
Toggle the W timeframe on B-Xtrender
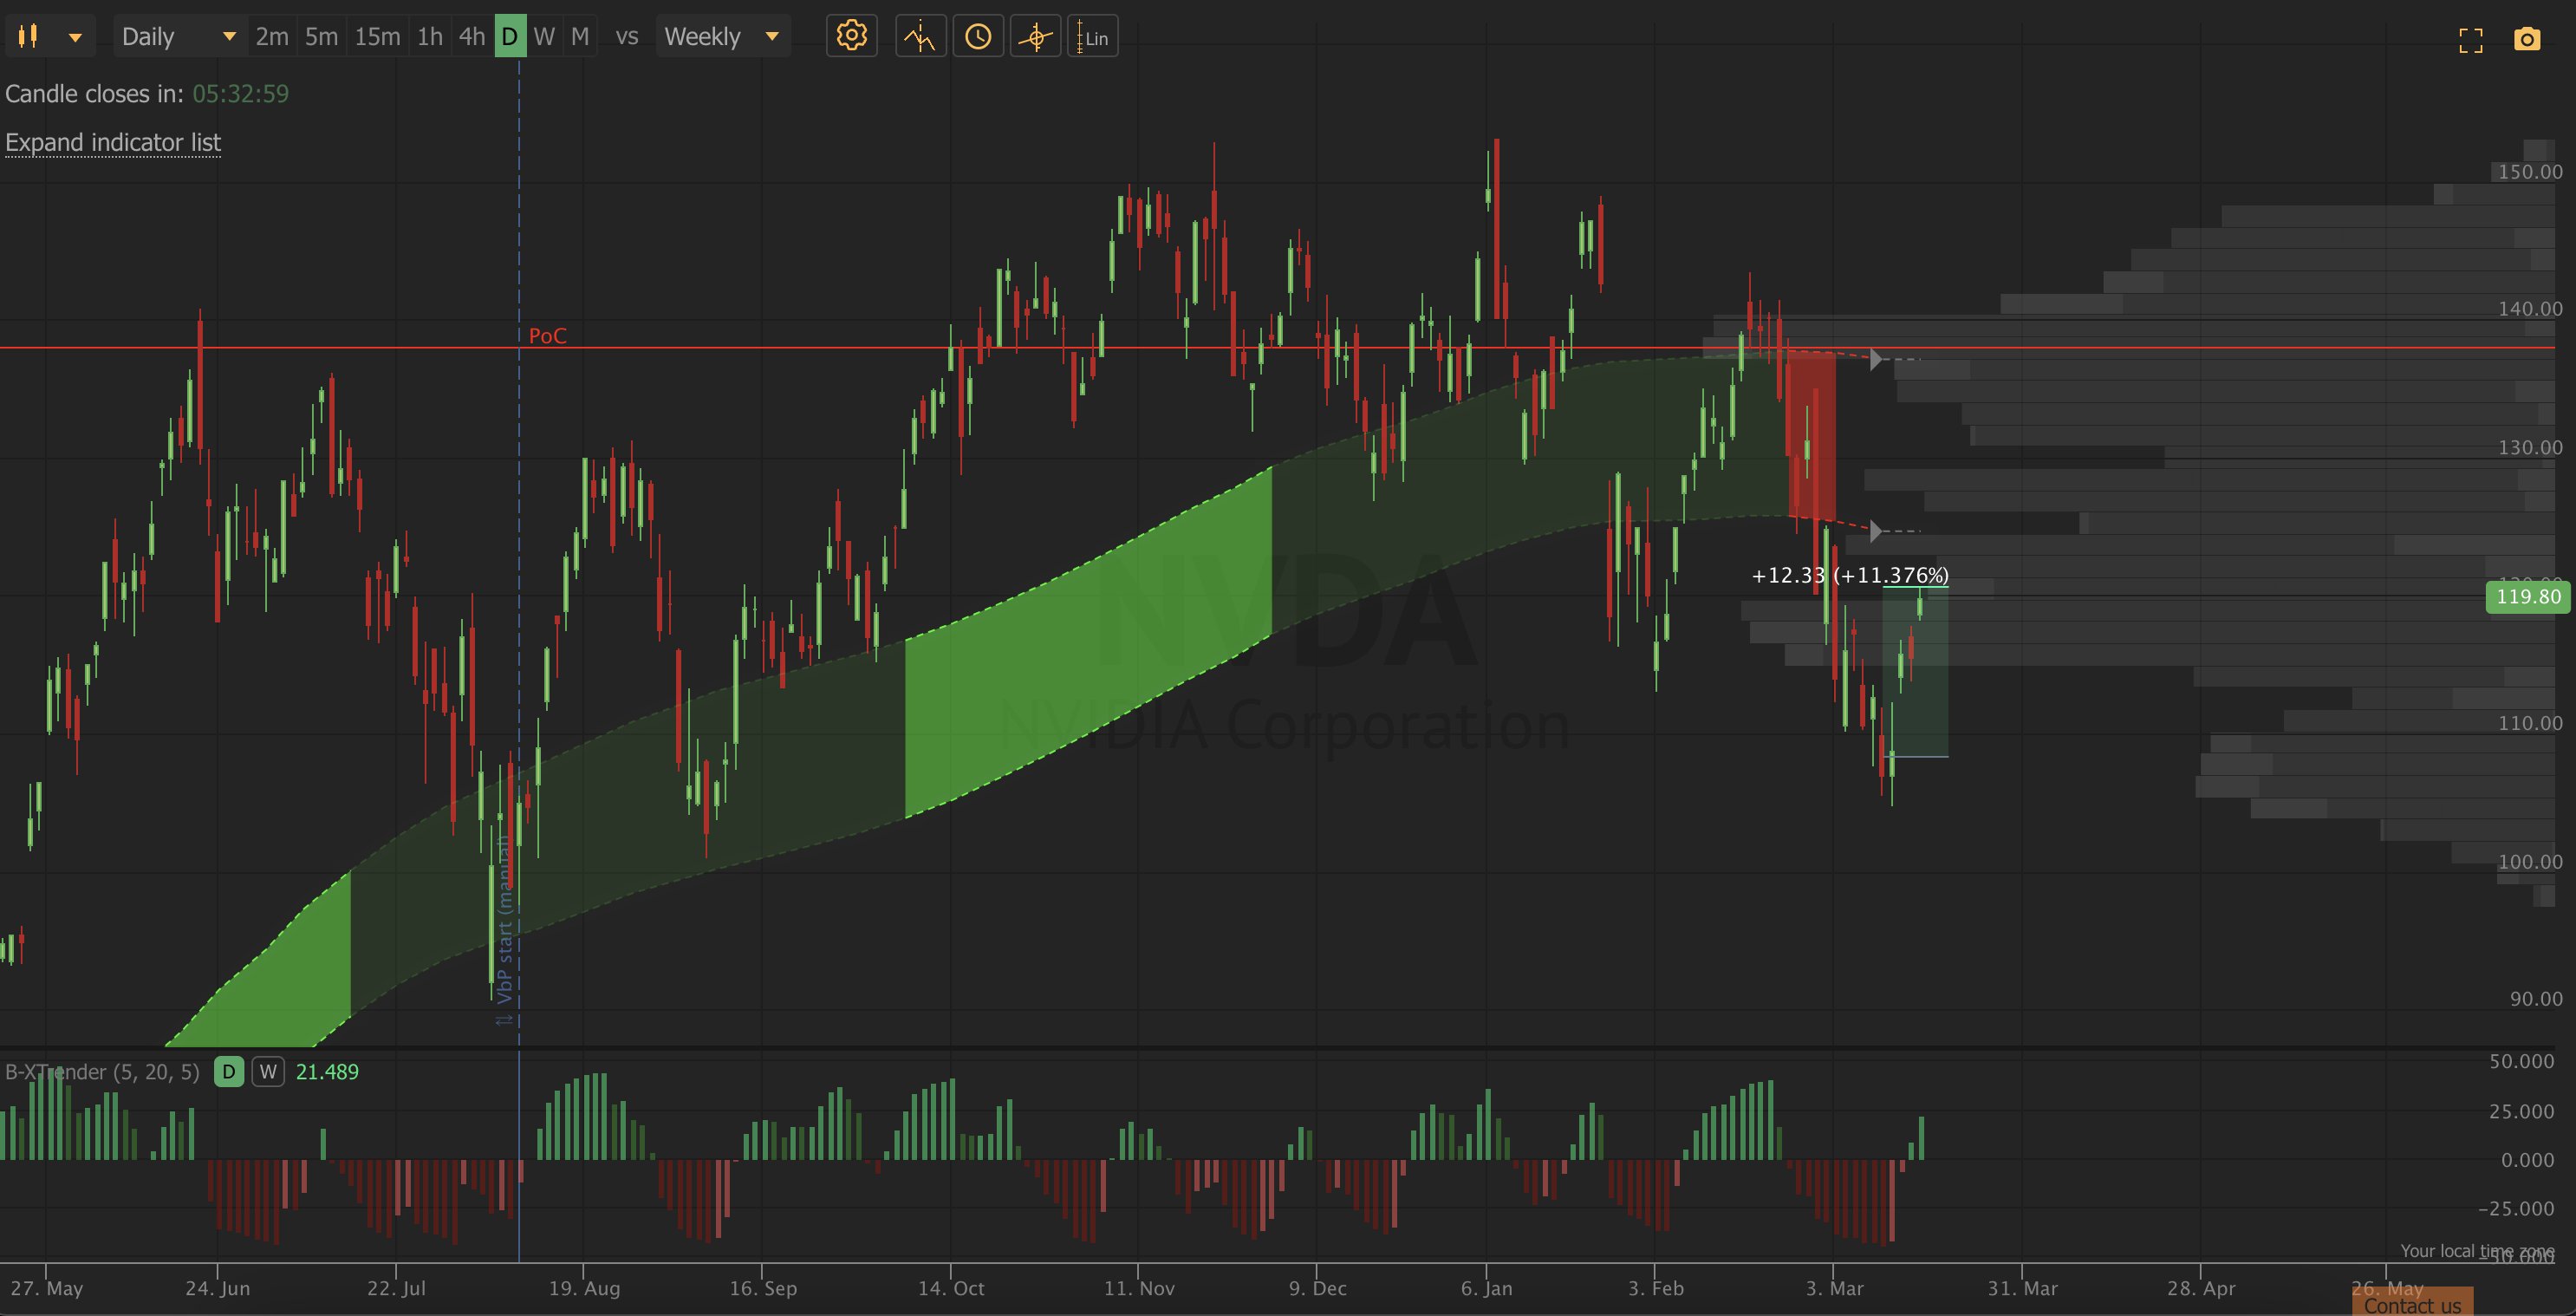click(x=268, y=1072)
